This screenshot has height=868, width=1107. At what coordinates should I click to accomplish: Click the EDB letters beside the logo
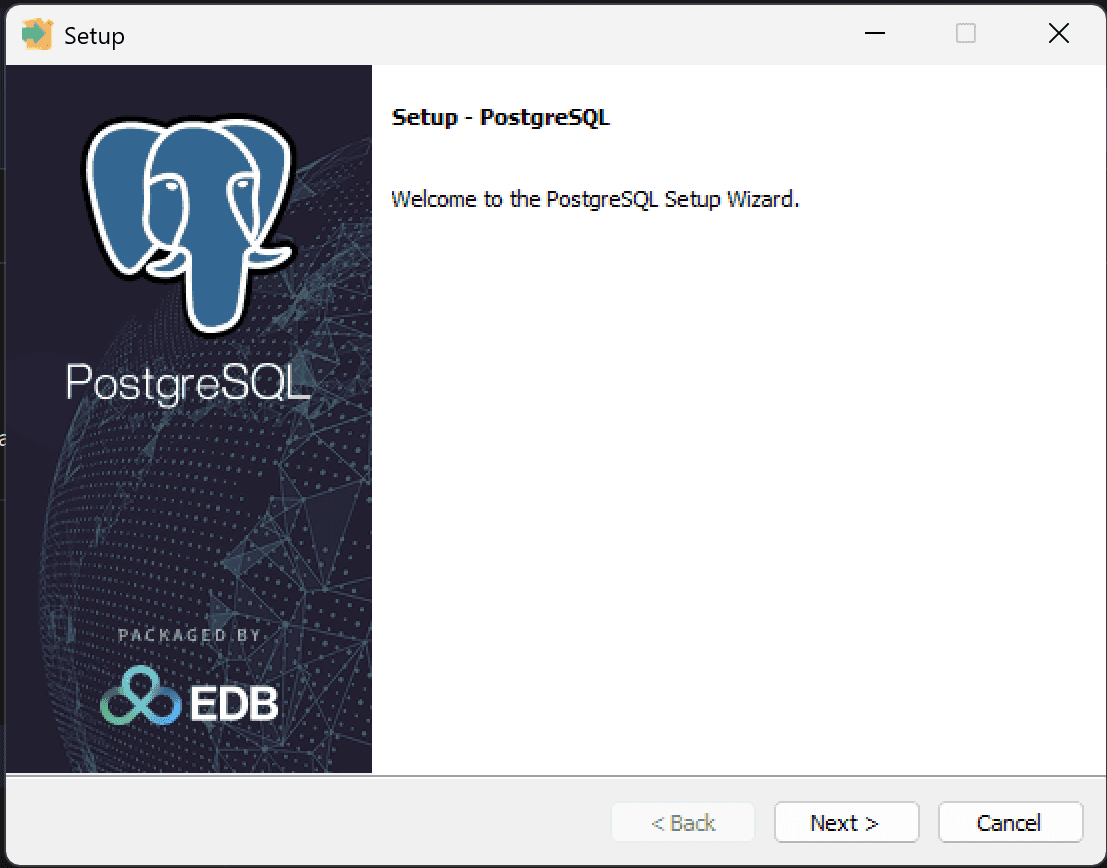point(233,704)
